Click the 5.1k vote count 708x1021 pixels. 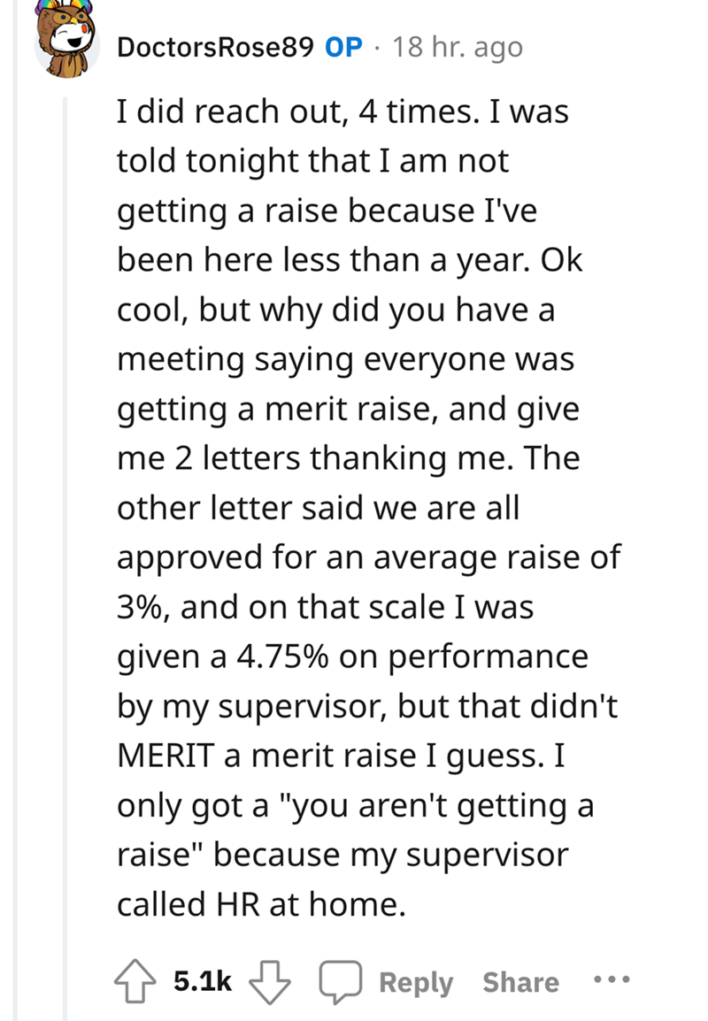pos(202,982)
